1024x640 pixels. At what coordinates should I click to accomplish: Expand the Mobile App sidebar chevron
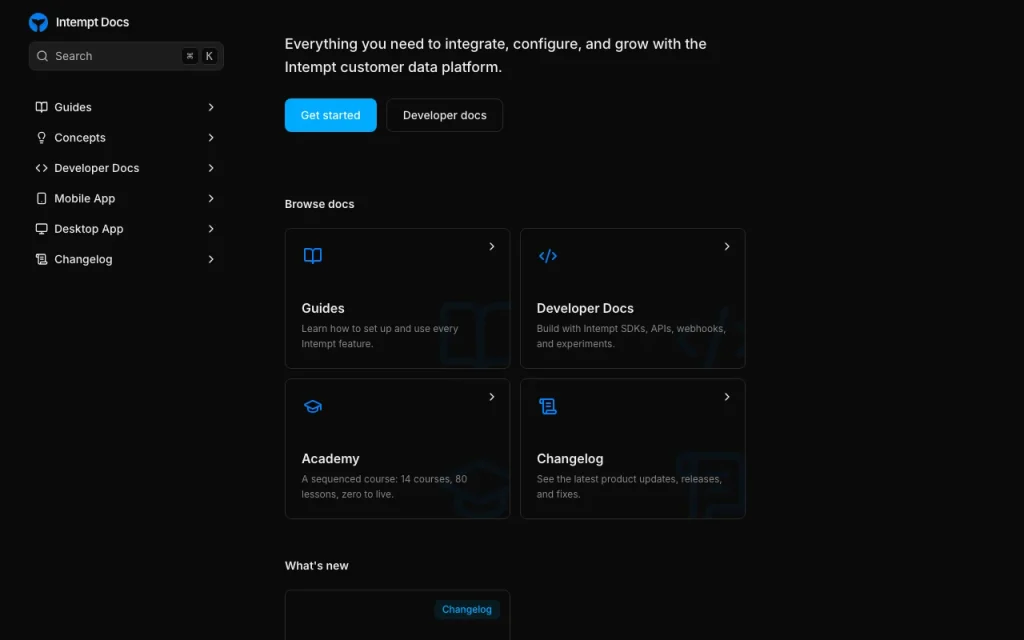[211, 199]
